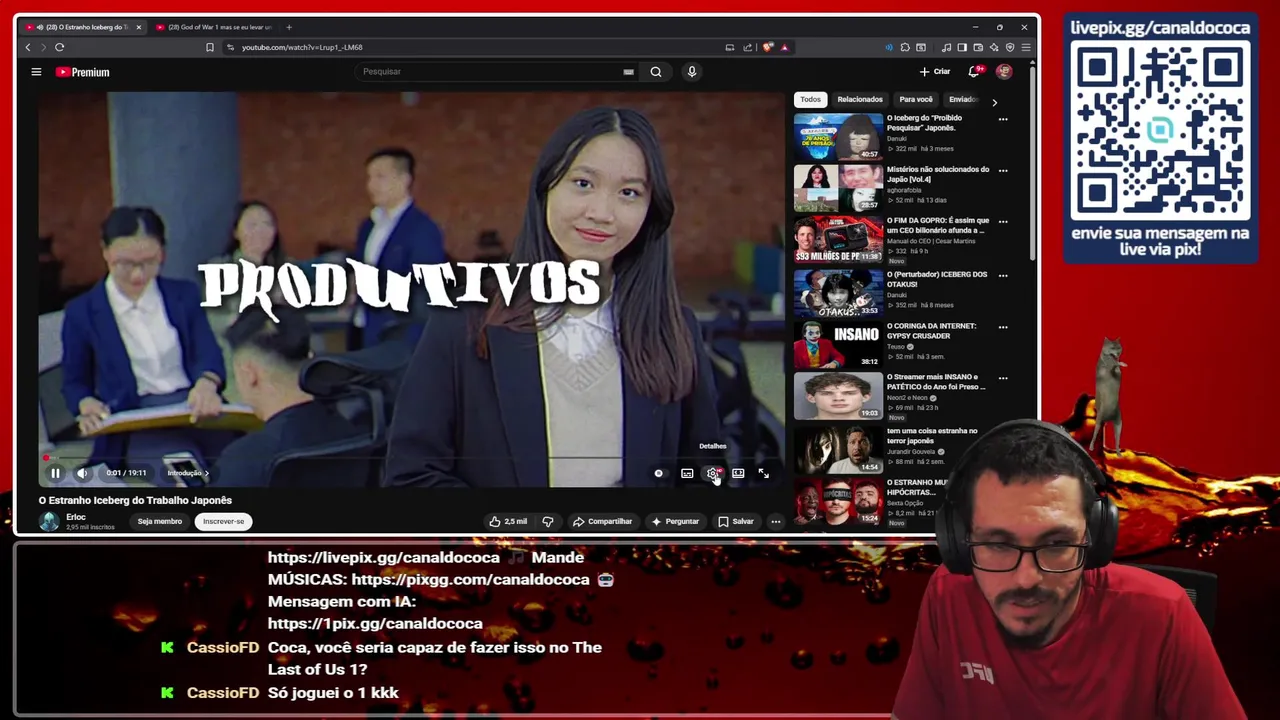Click the 'Seja membro' button
This screenshot has width=1280, height=720.
(x=160, y=521)
